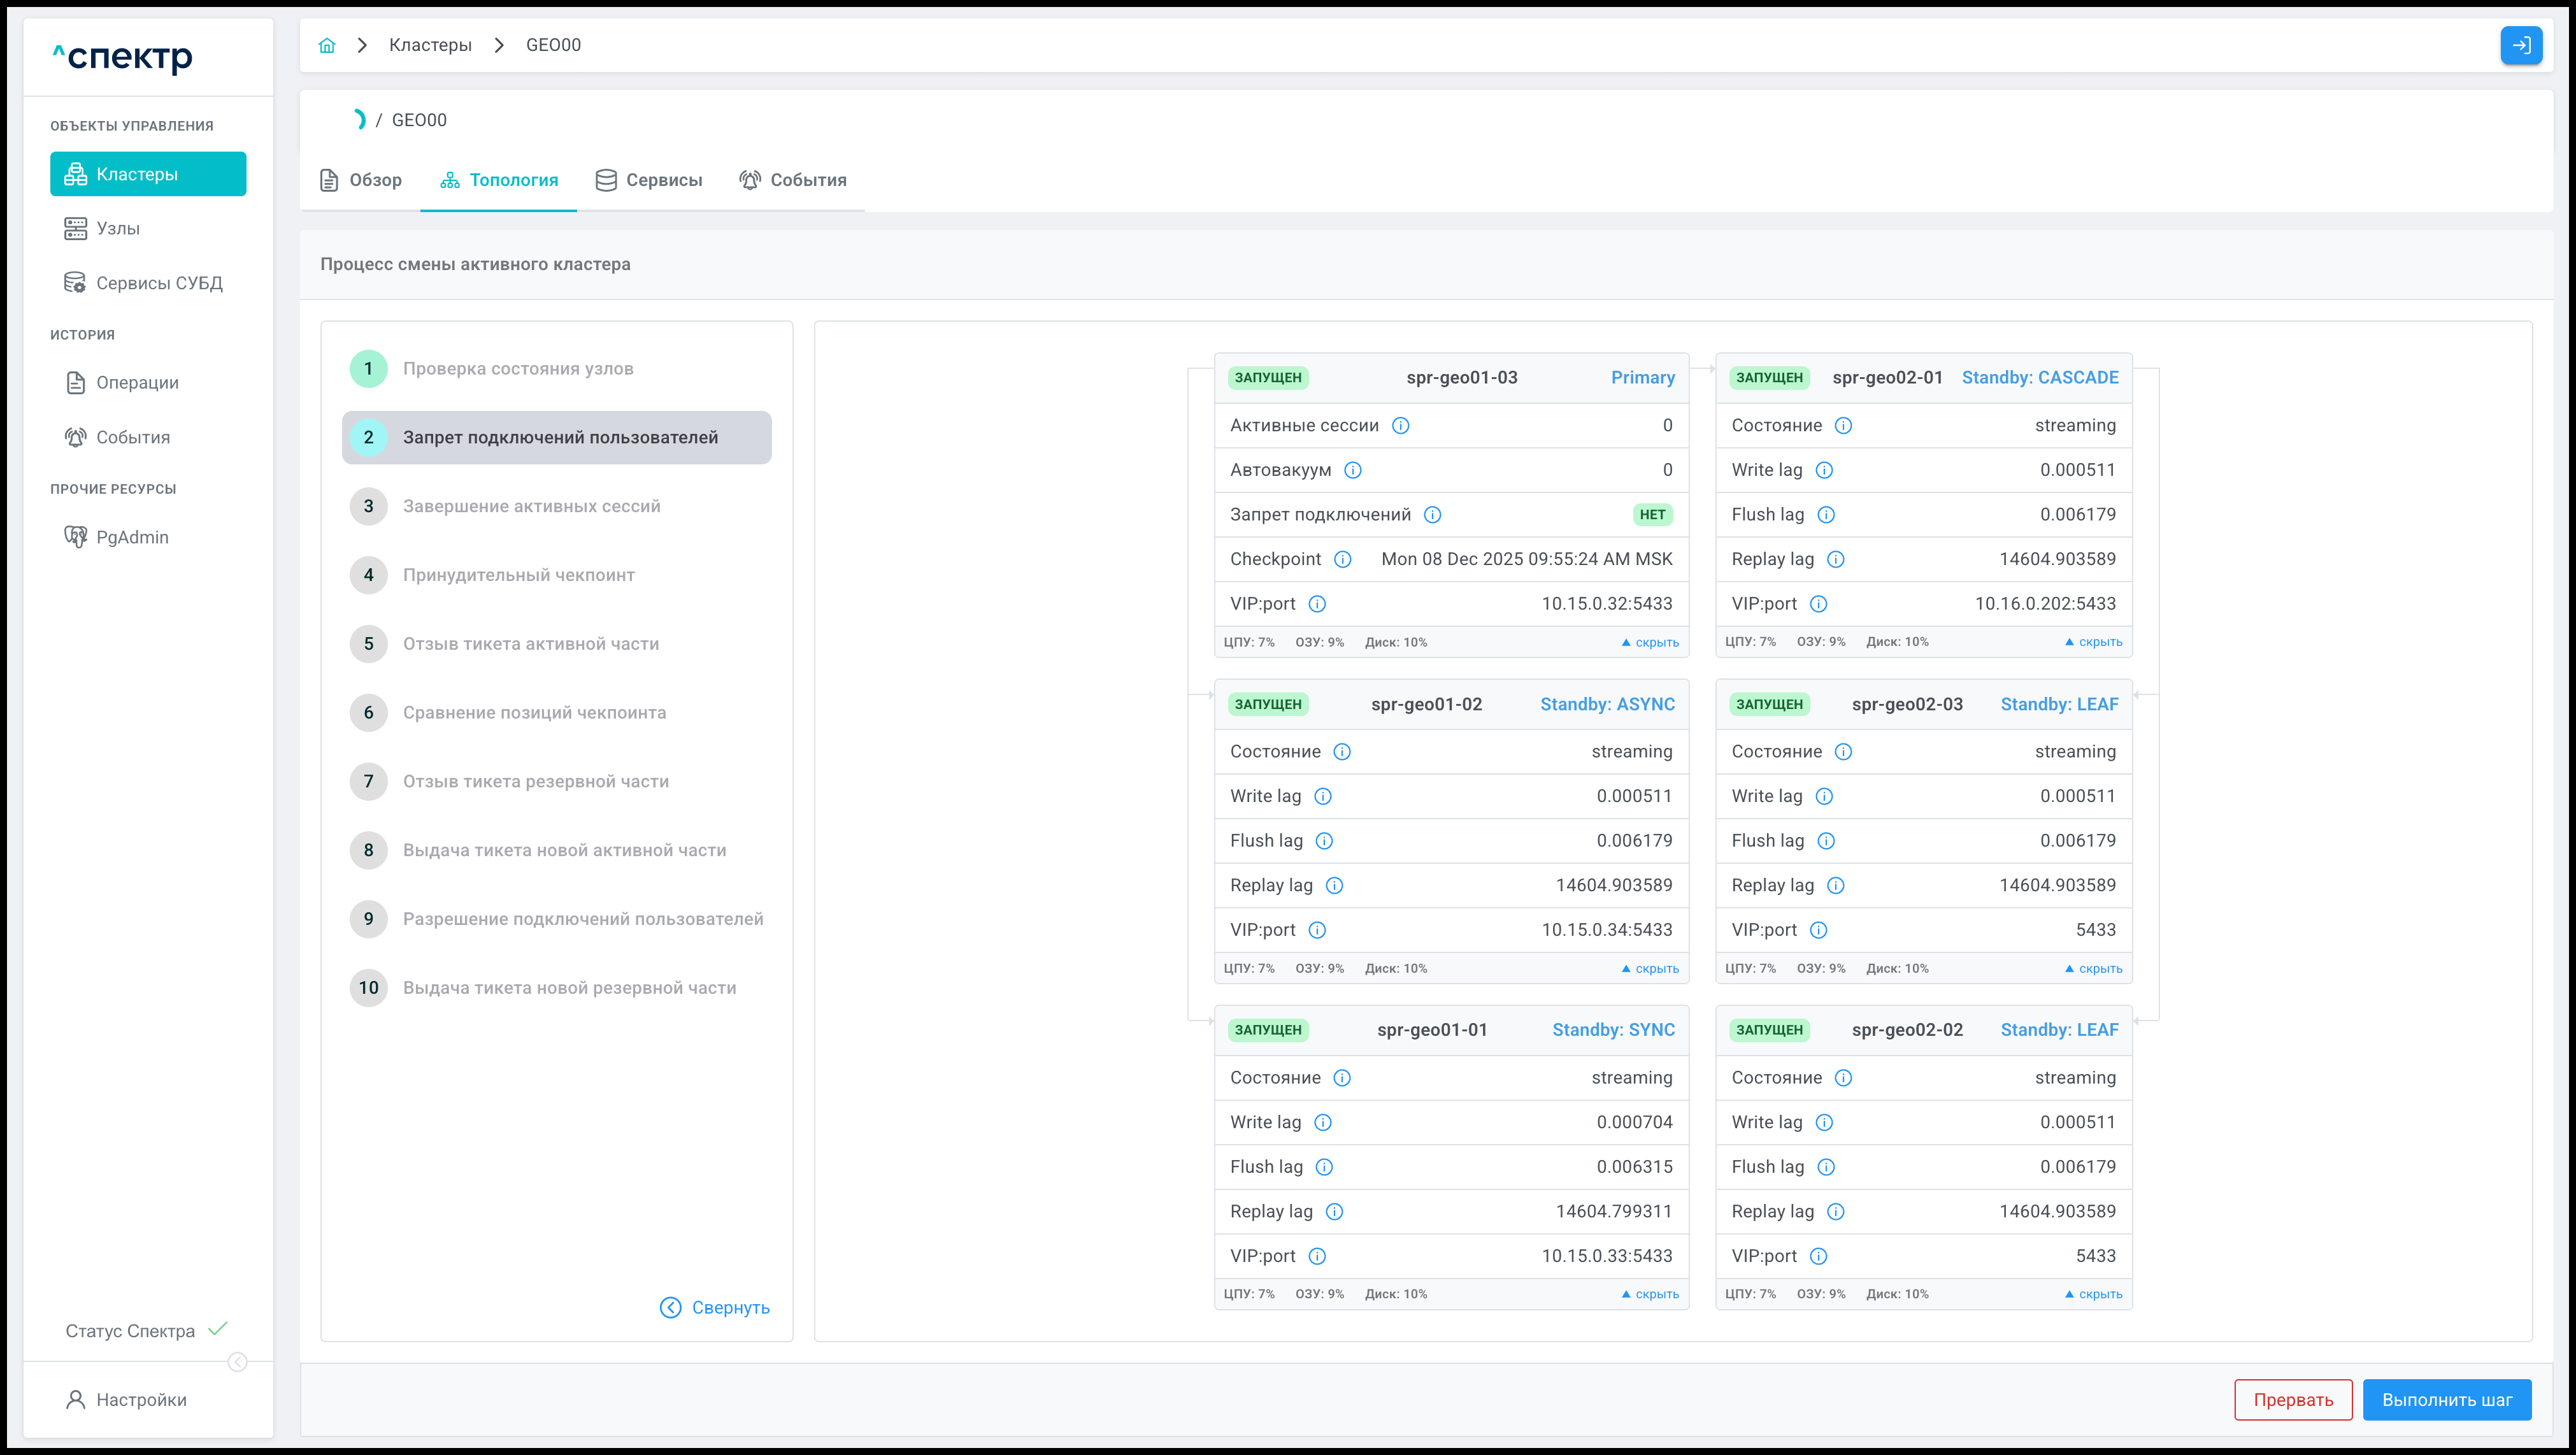The image size is (2576, 1455).
Task: Open Сервисы СУБД in the sidebar
Action: 158,283
